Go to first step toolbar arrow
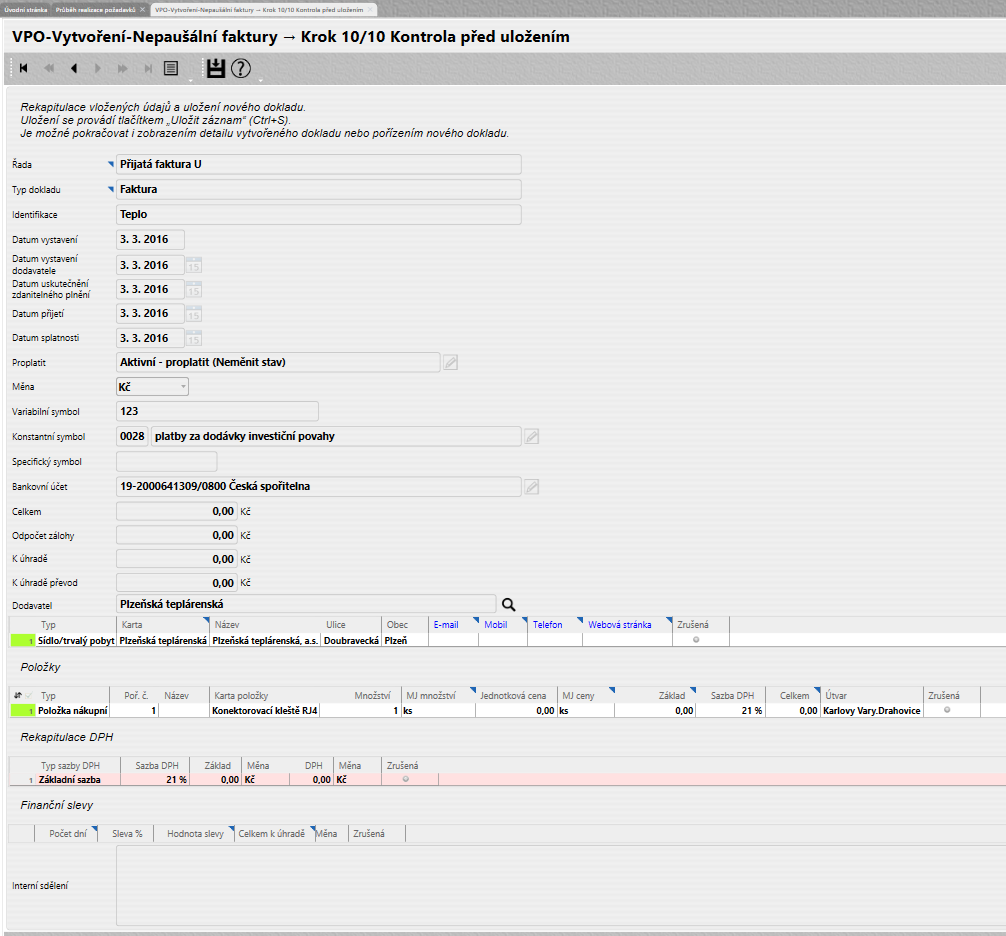 (23, 69)
